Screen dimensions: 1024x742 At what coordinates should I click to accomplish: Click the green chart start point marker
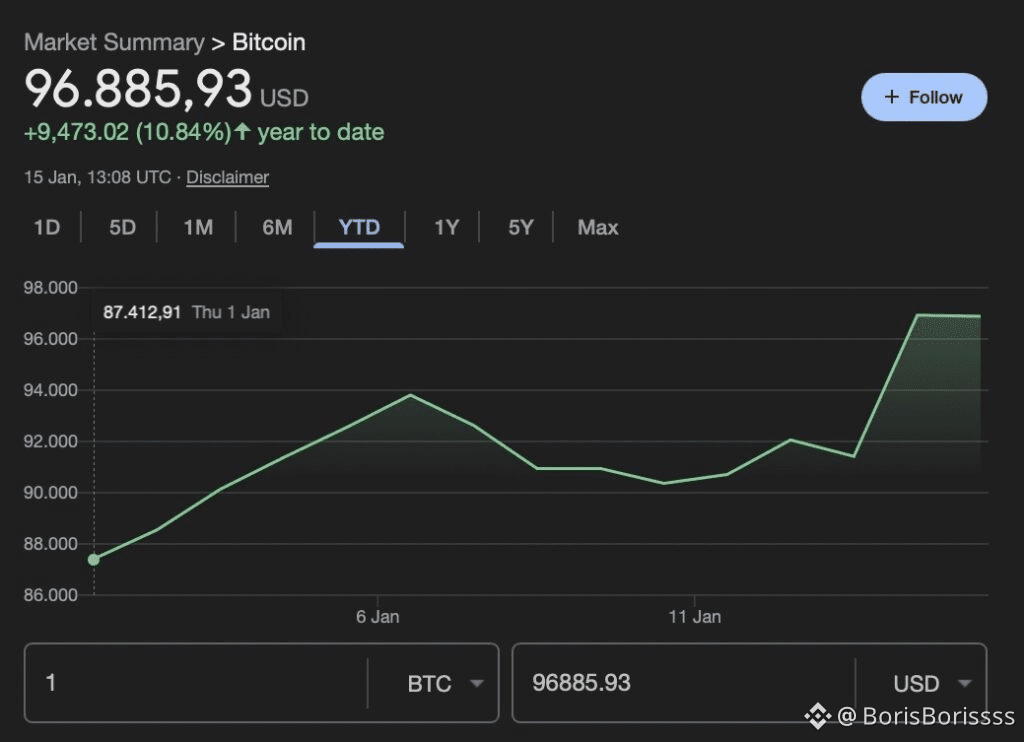(x=94, y=559)
